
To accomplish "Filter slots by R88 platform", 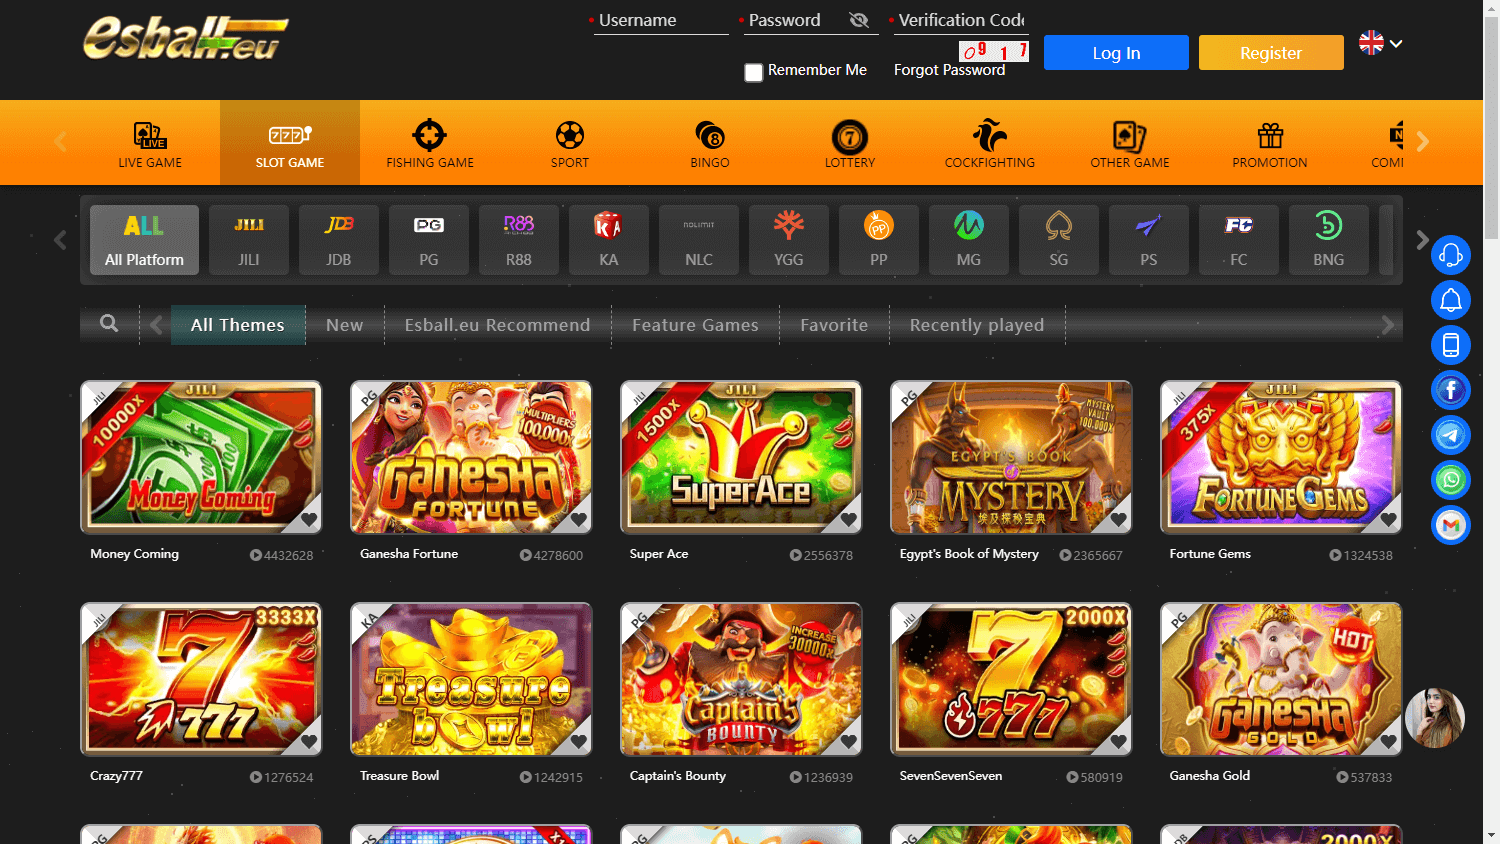I will [519, 240].
